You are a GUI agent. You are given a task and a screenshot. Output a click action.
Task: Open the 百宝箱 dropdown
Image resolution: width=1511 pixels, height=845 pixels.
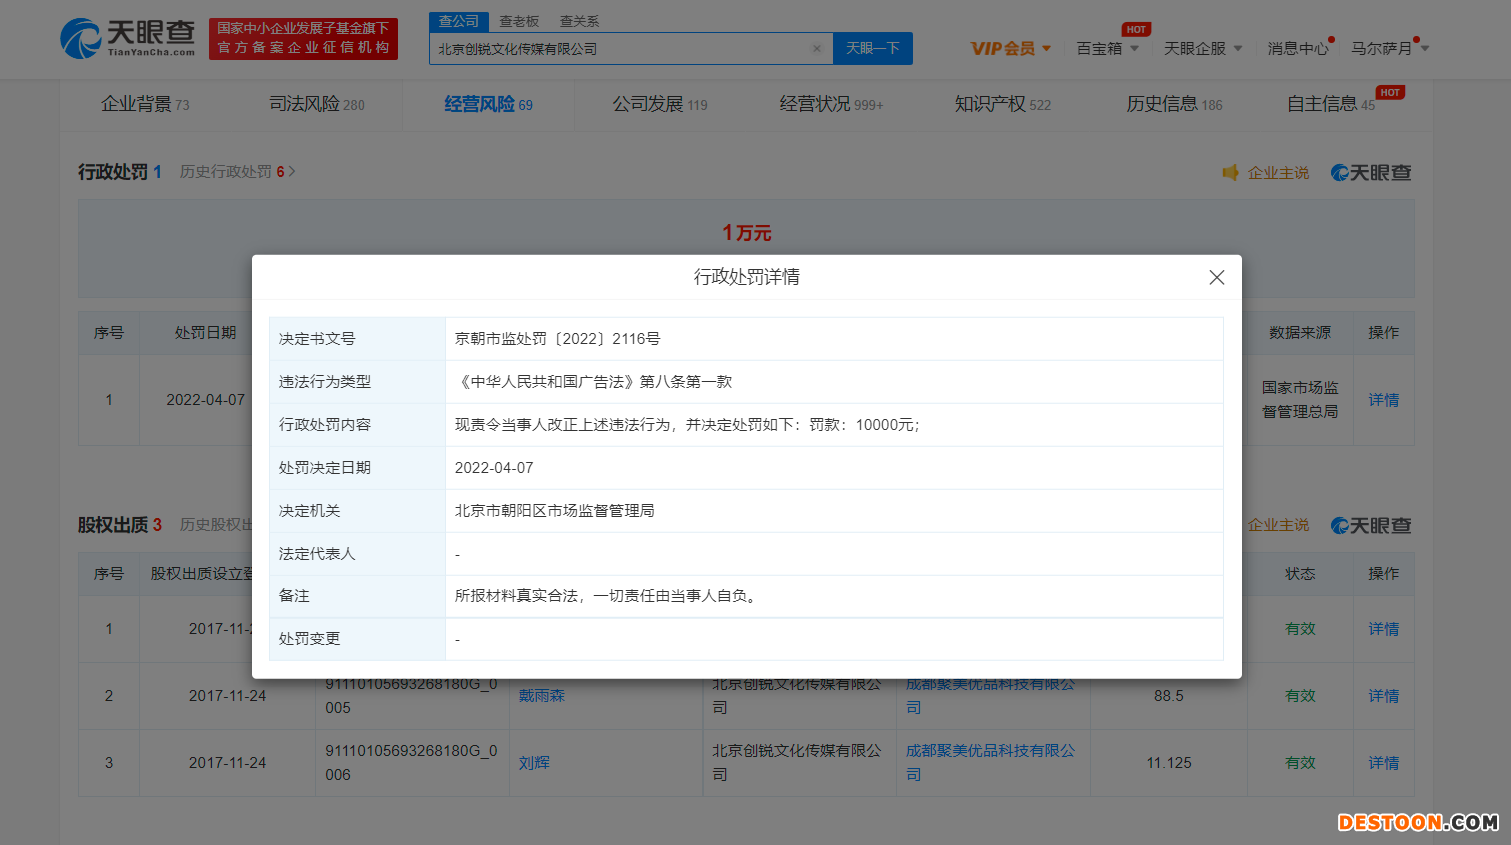tap(1107, 47)
